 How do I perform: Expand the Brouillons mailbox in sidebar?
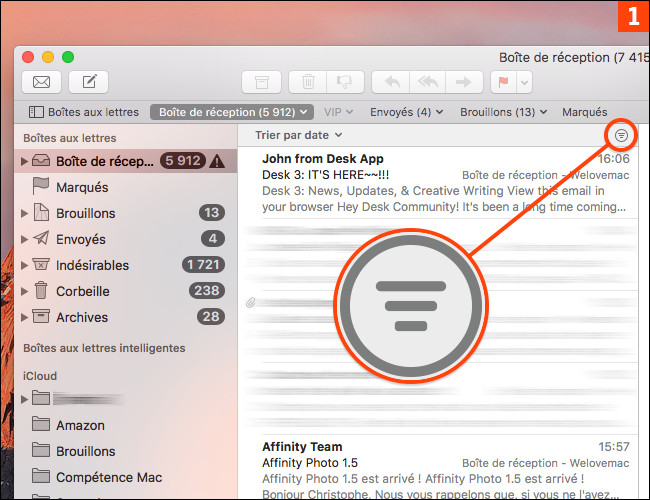coord(24,213)
